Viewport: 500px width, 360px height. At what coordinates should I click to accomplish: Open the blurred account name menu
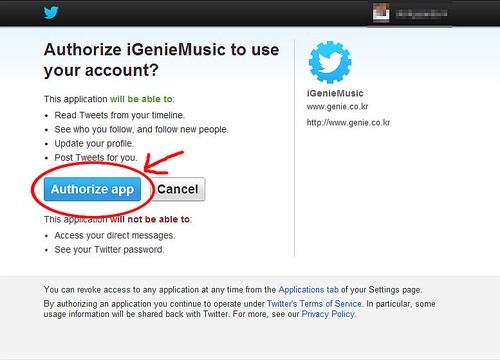pos(421,14)
